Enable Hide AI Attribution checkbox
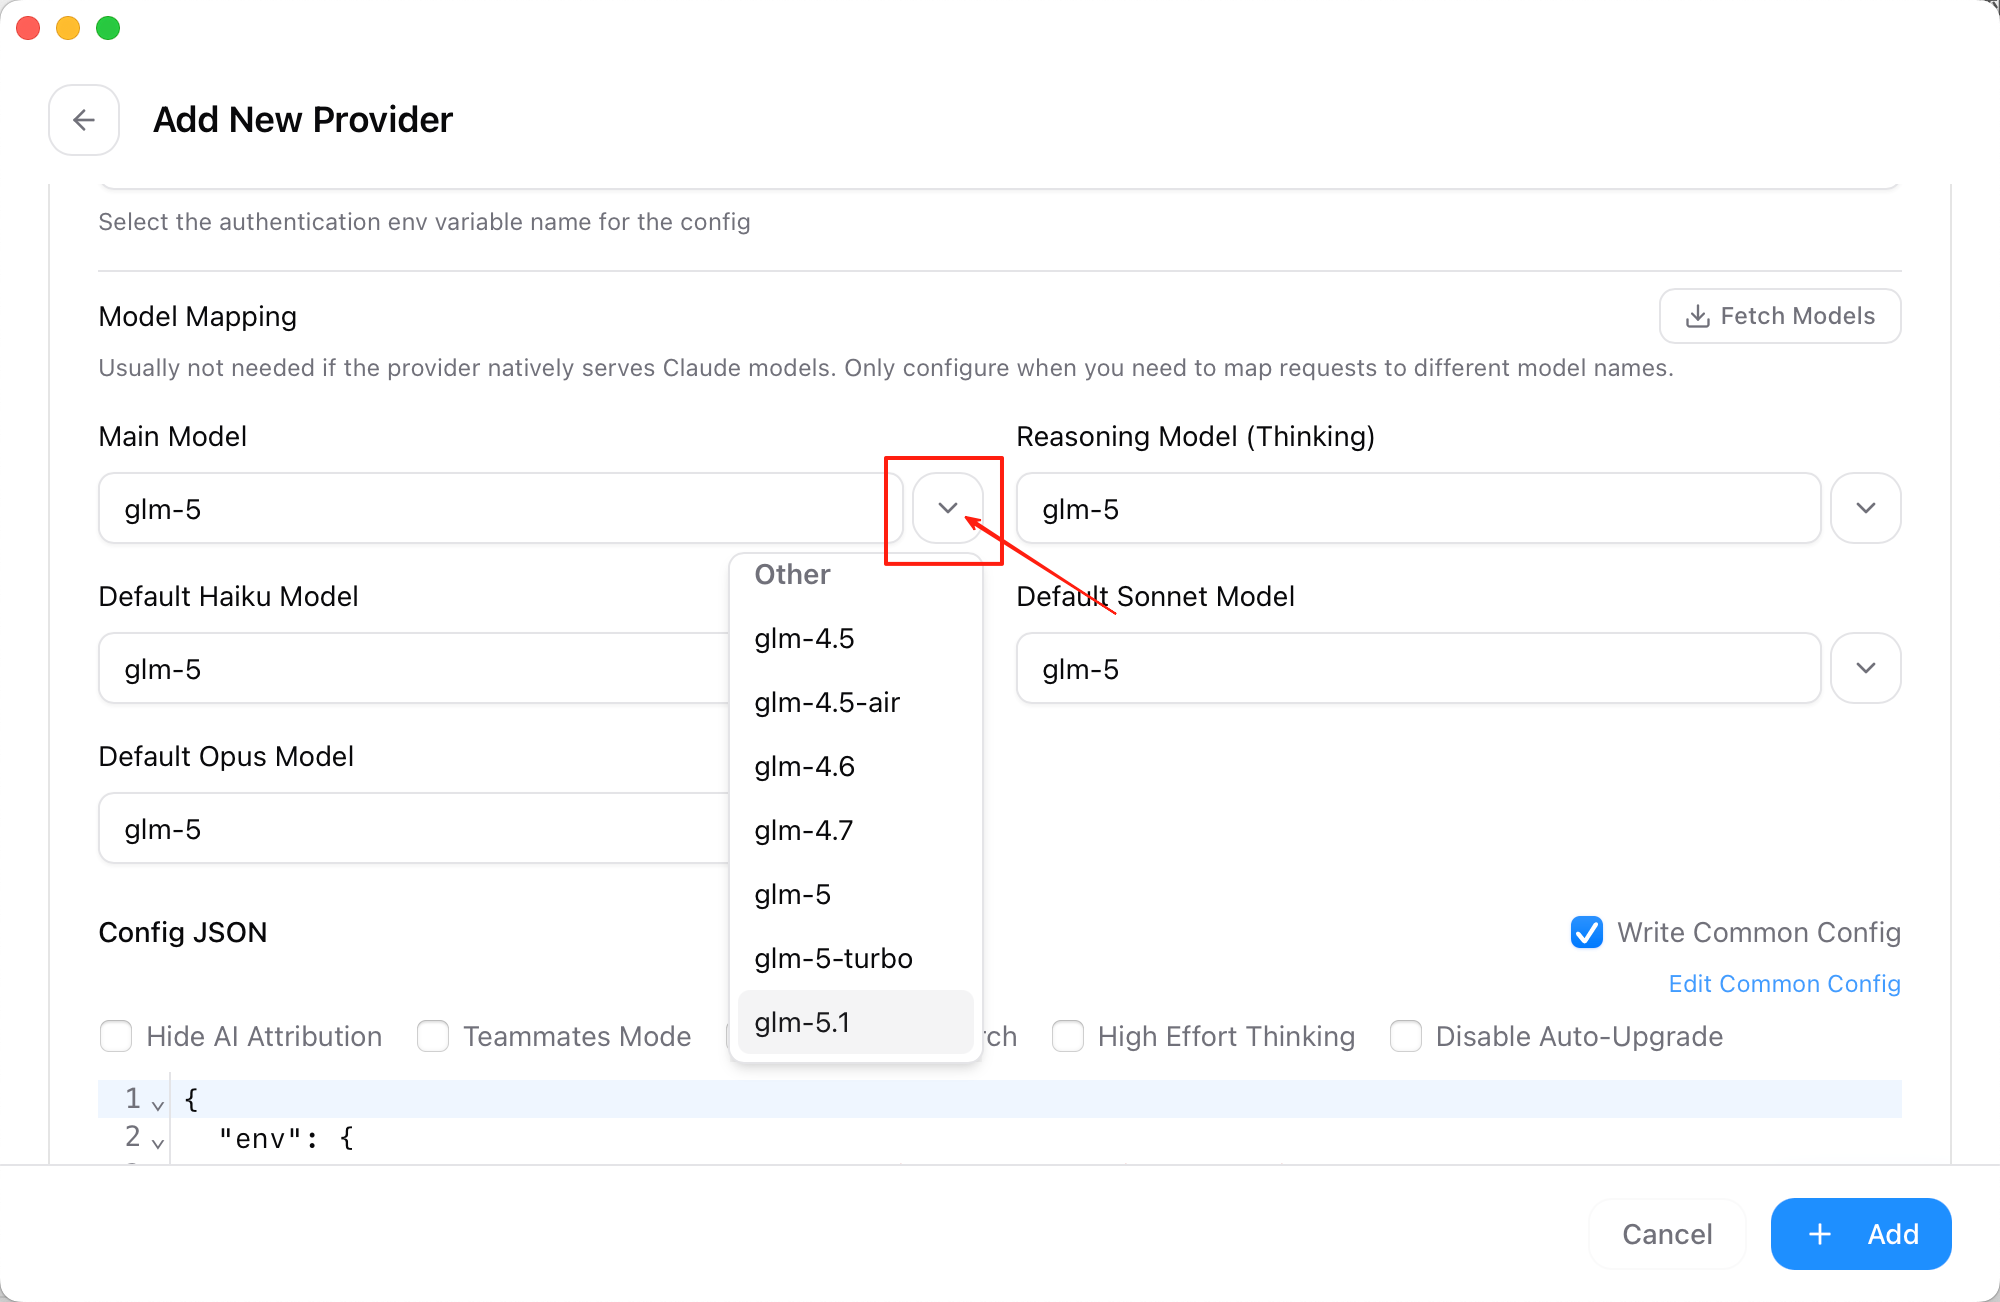Image resolution: width=2000 pixels, height=1302 pixels. (x=116, y=1036)
